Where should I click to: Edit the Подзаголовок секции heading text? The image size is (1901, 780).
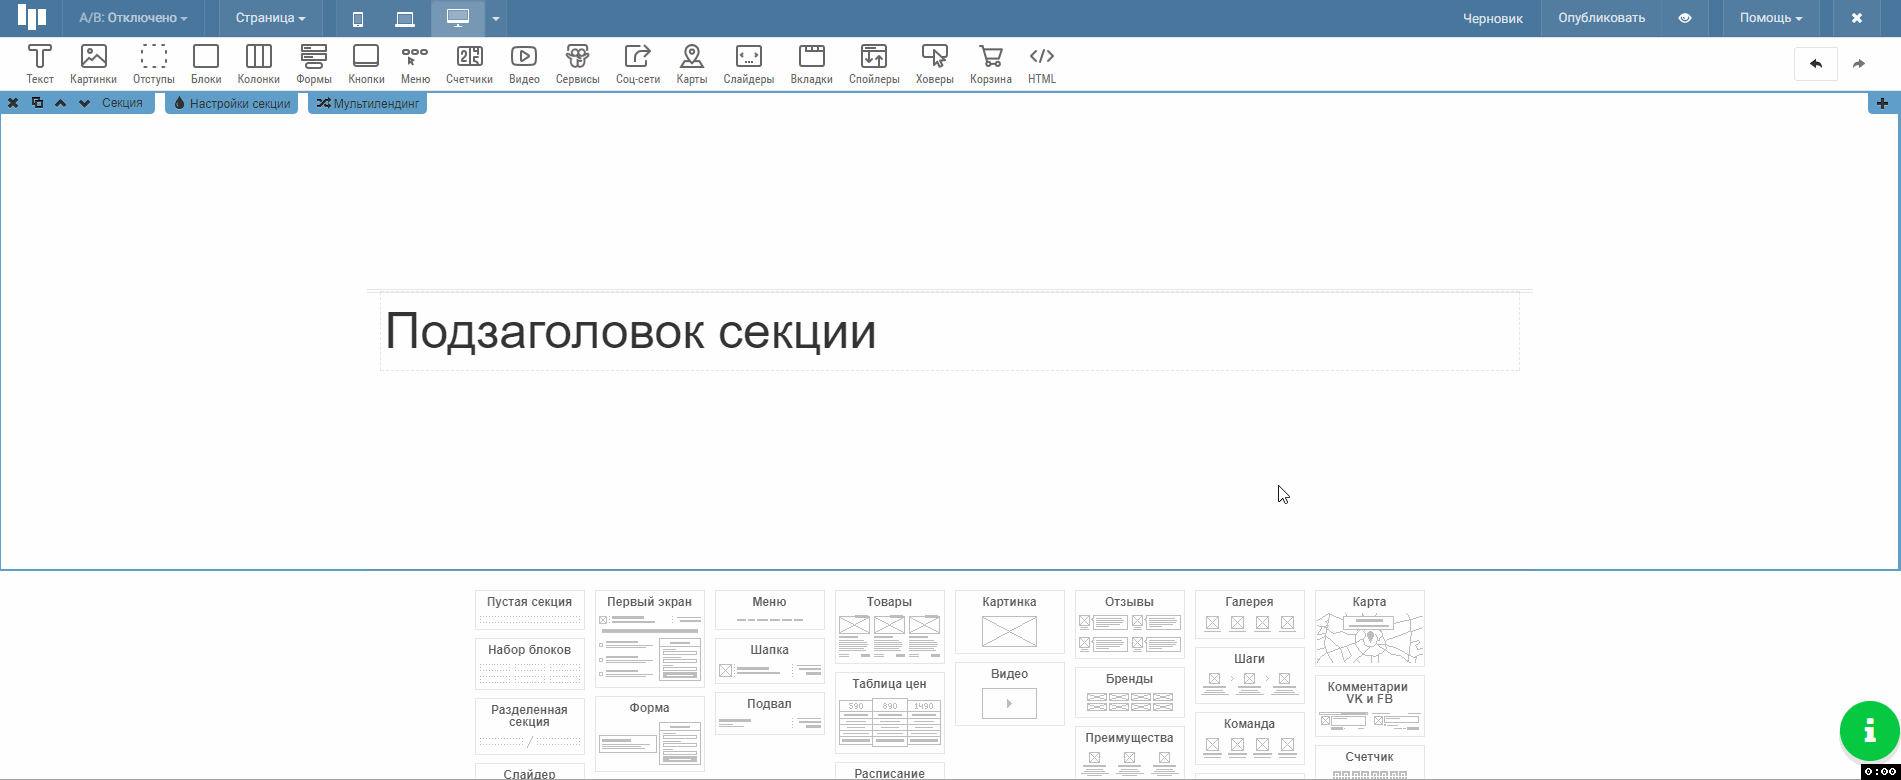tap(630, 331)
